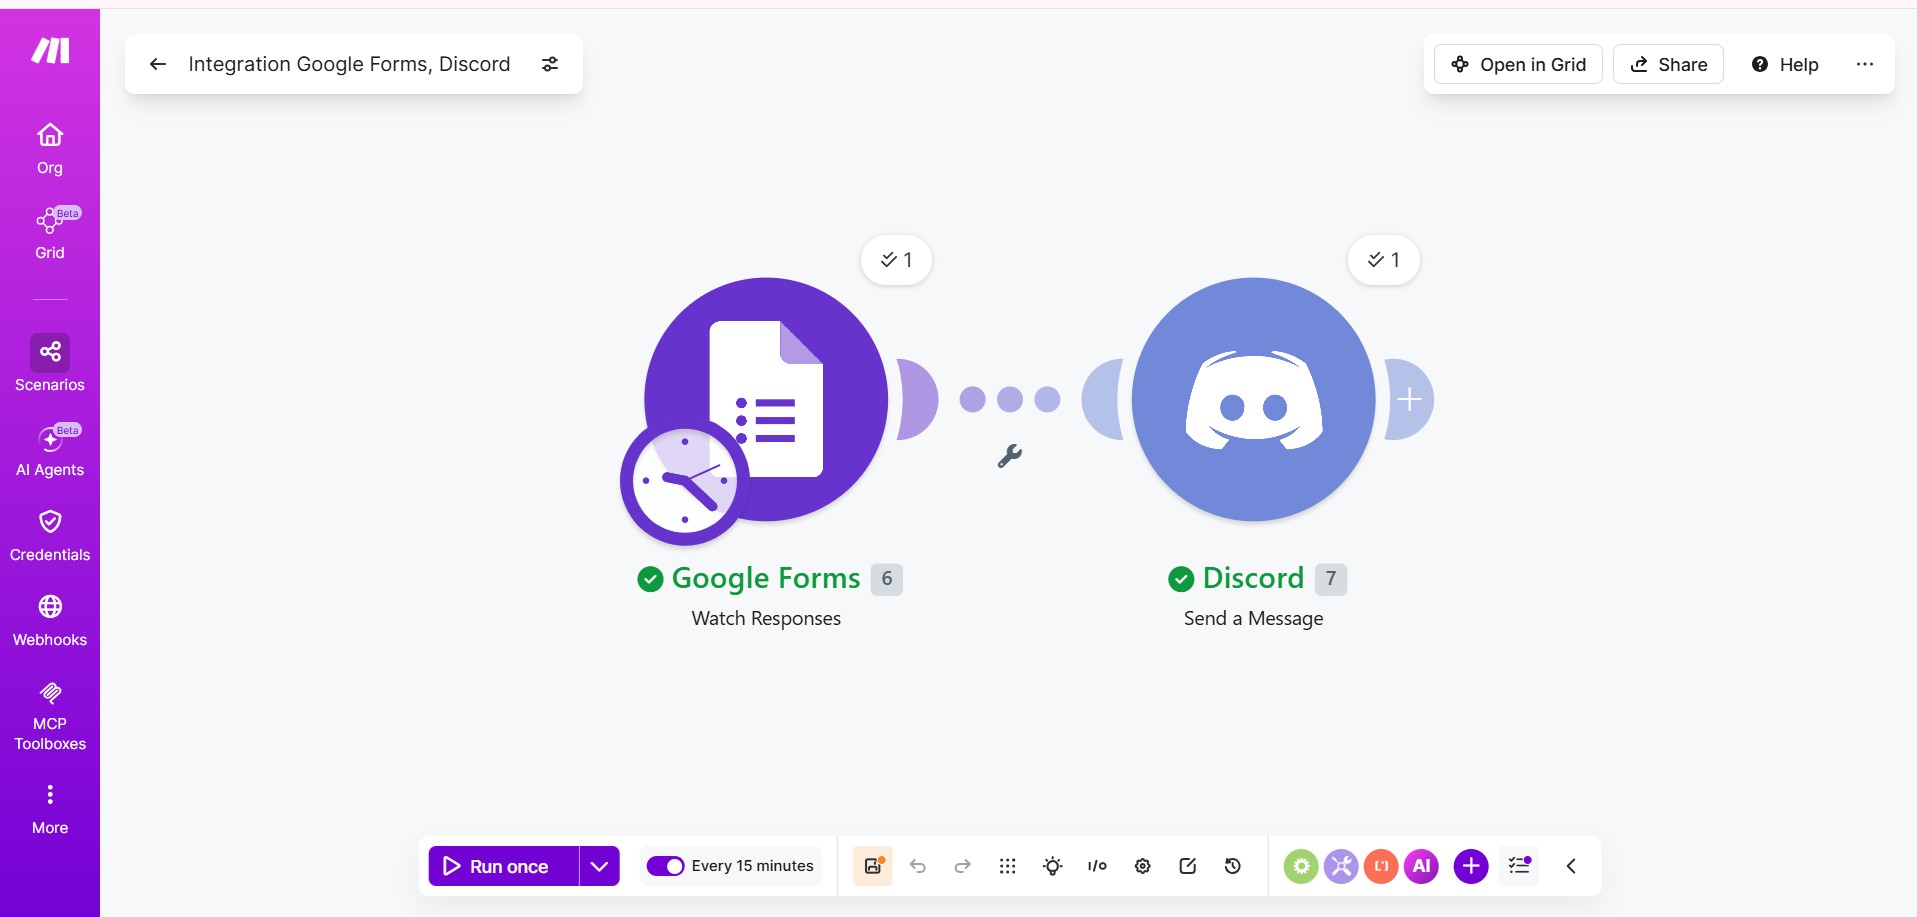Open the clock schedule icon on Google Forms module
This screenshot has width=1917, height=917.
[x=684, y=481]
